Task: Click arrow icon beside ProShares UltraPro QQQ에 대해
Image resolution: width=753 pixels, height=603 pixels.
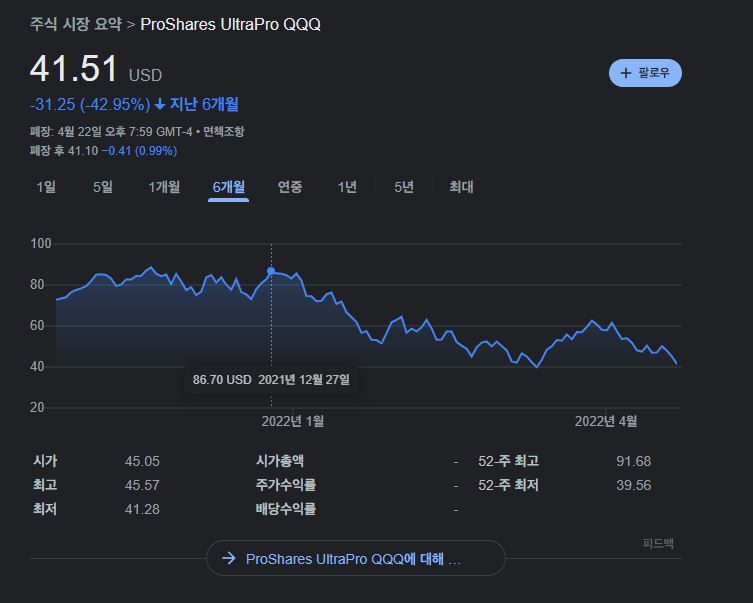Action: [x=229, y=558]
